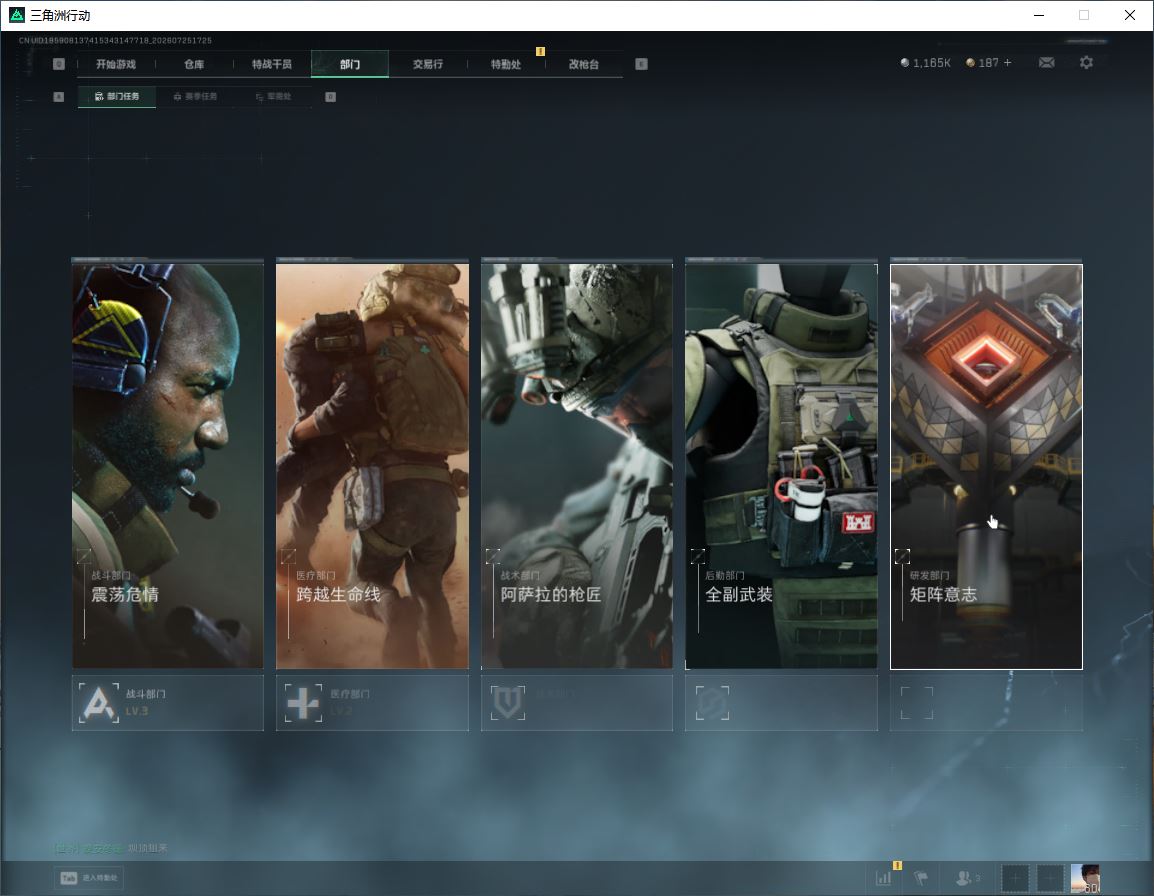Click the Tab 进入特勤处 button
The width and height of the screenshot is (1154, 896).
[89, 878]
